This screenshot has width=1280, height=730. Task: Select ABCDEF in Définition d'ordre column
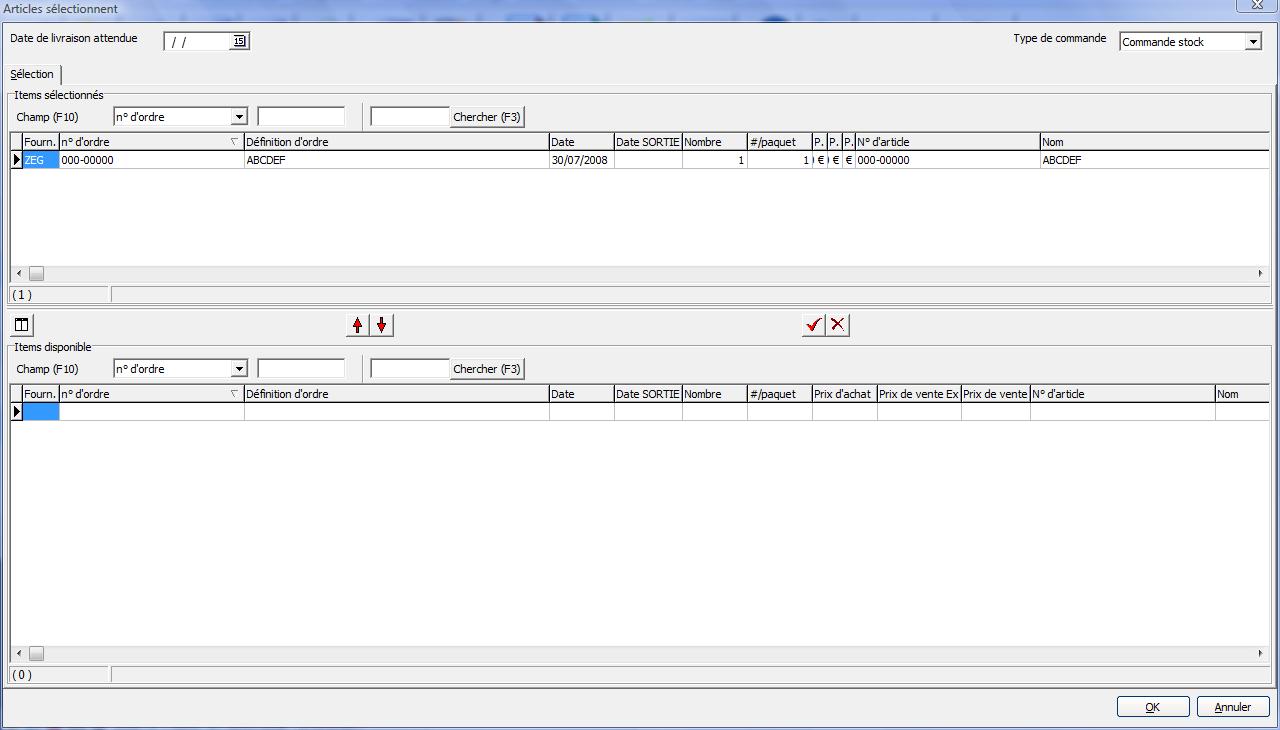(x=397, y=160)
